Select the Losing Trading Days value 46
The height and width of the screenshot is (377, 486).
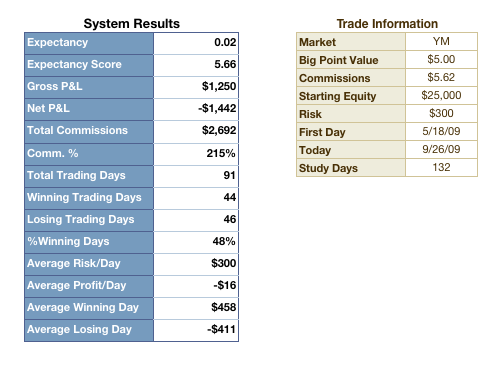point(196,220)
